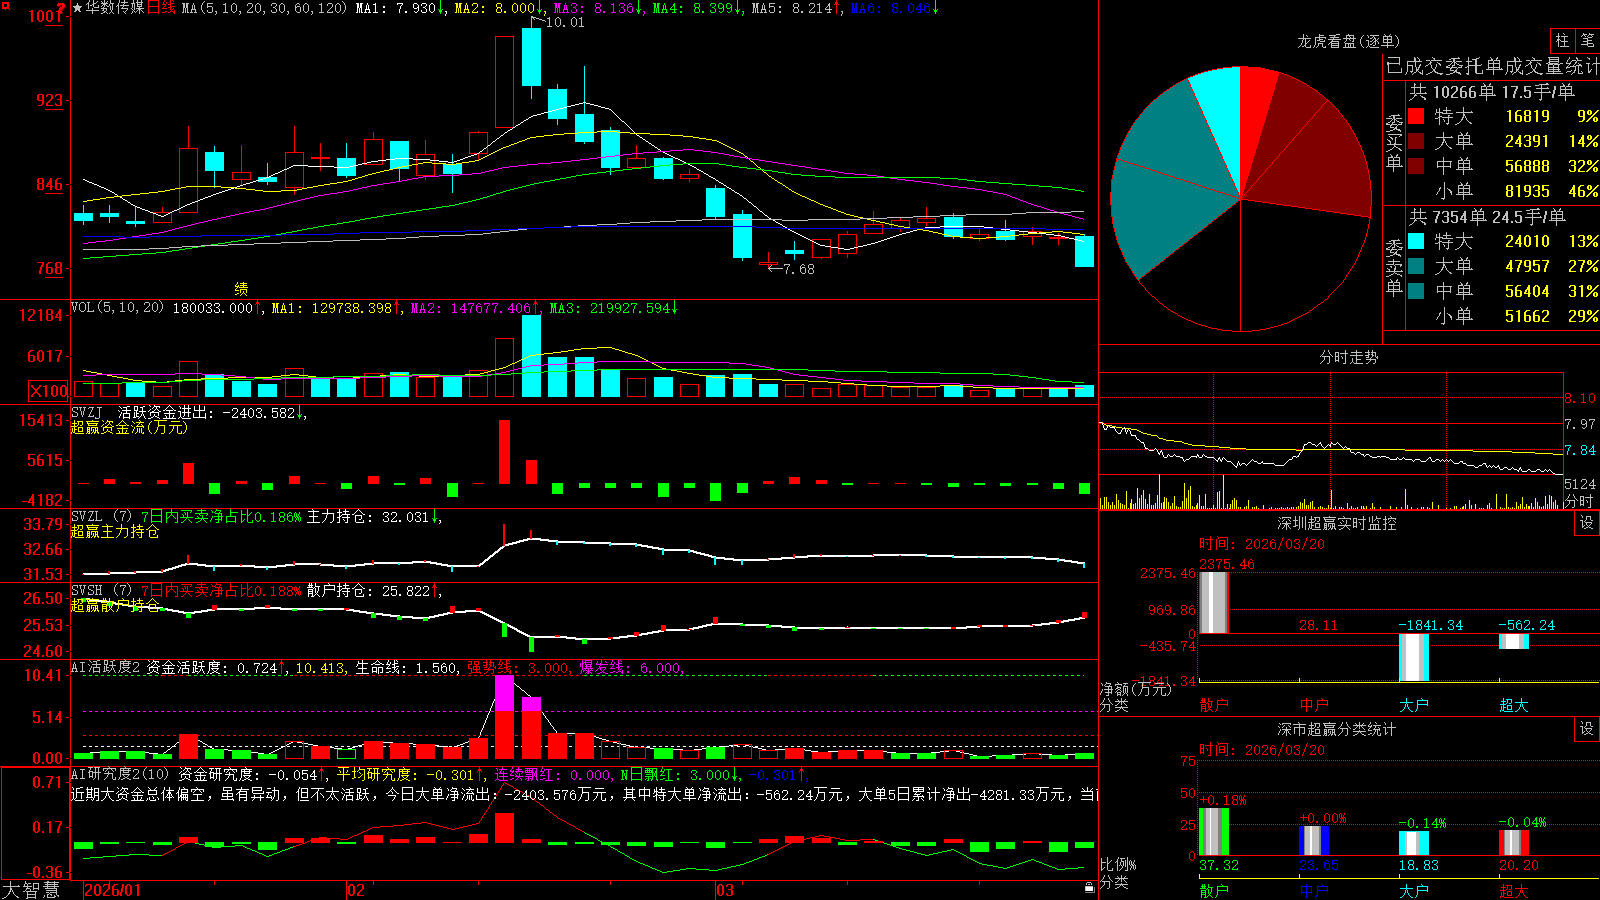Click the AI研究度2(10) indicator title
This screenshot has height=900, width=1600.
pyautogui.click(x=120, y=774)
